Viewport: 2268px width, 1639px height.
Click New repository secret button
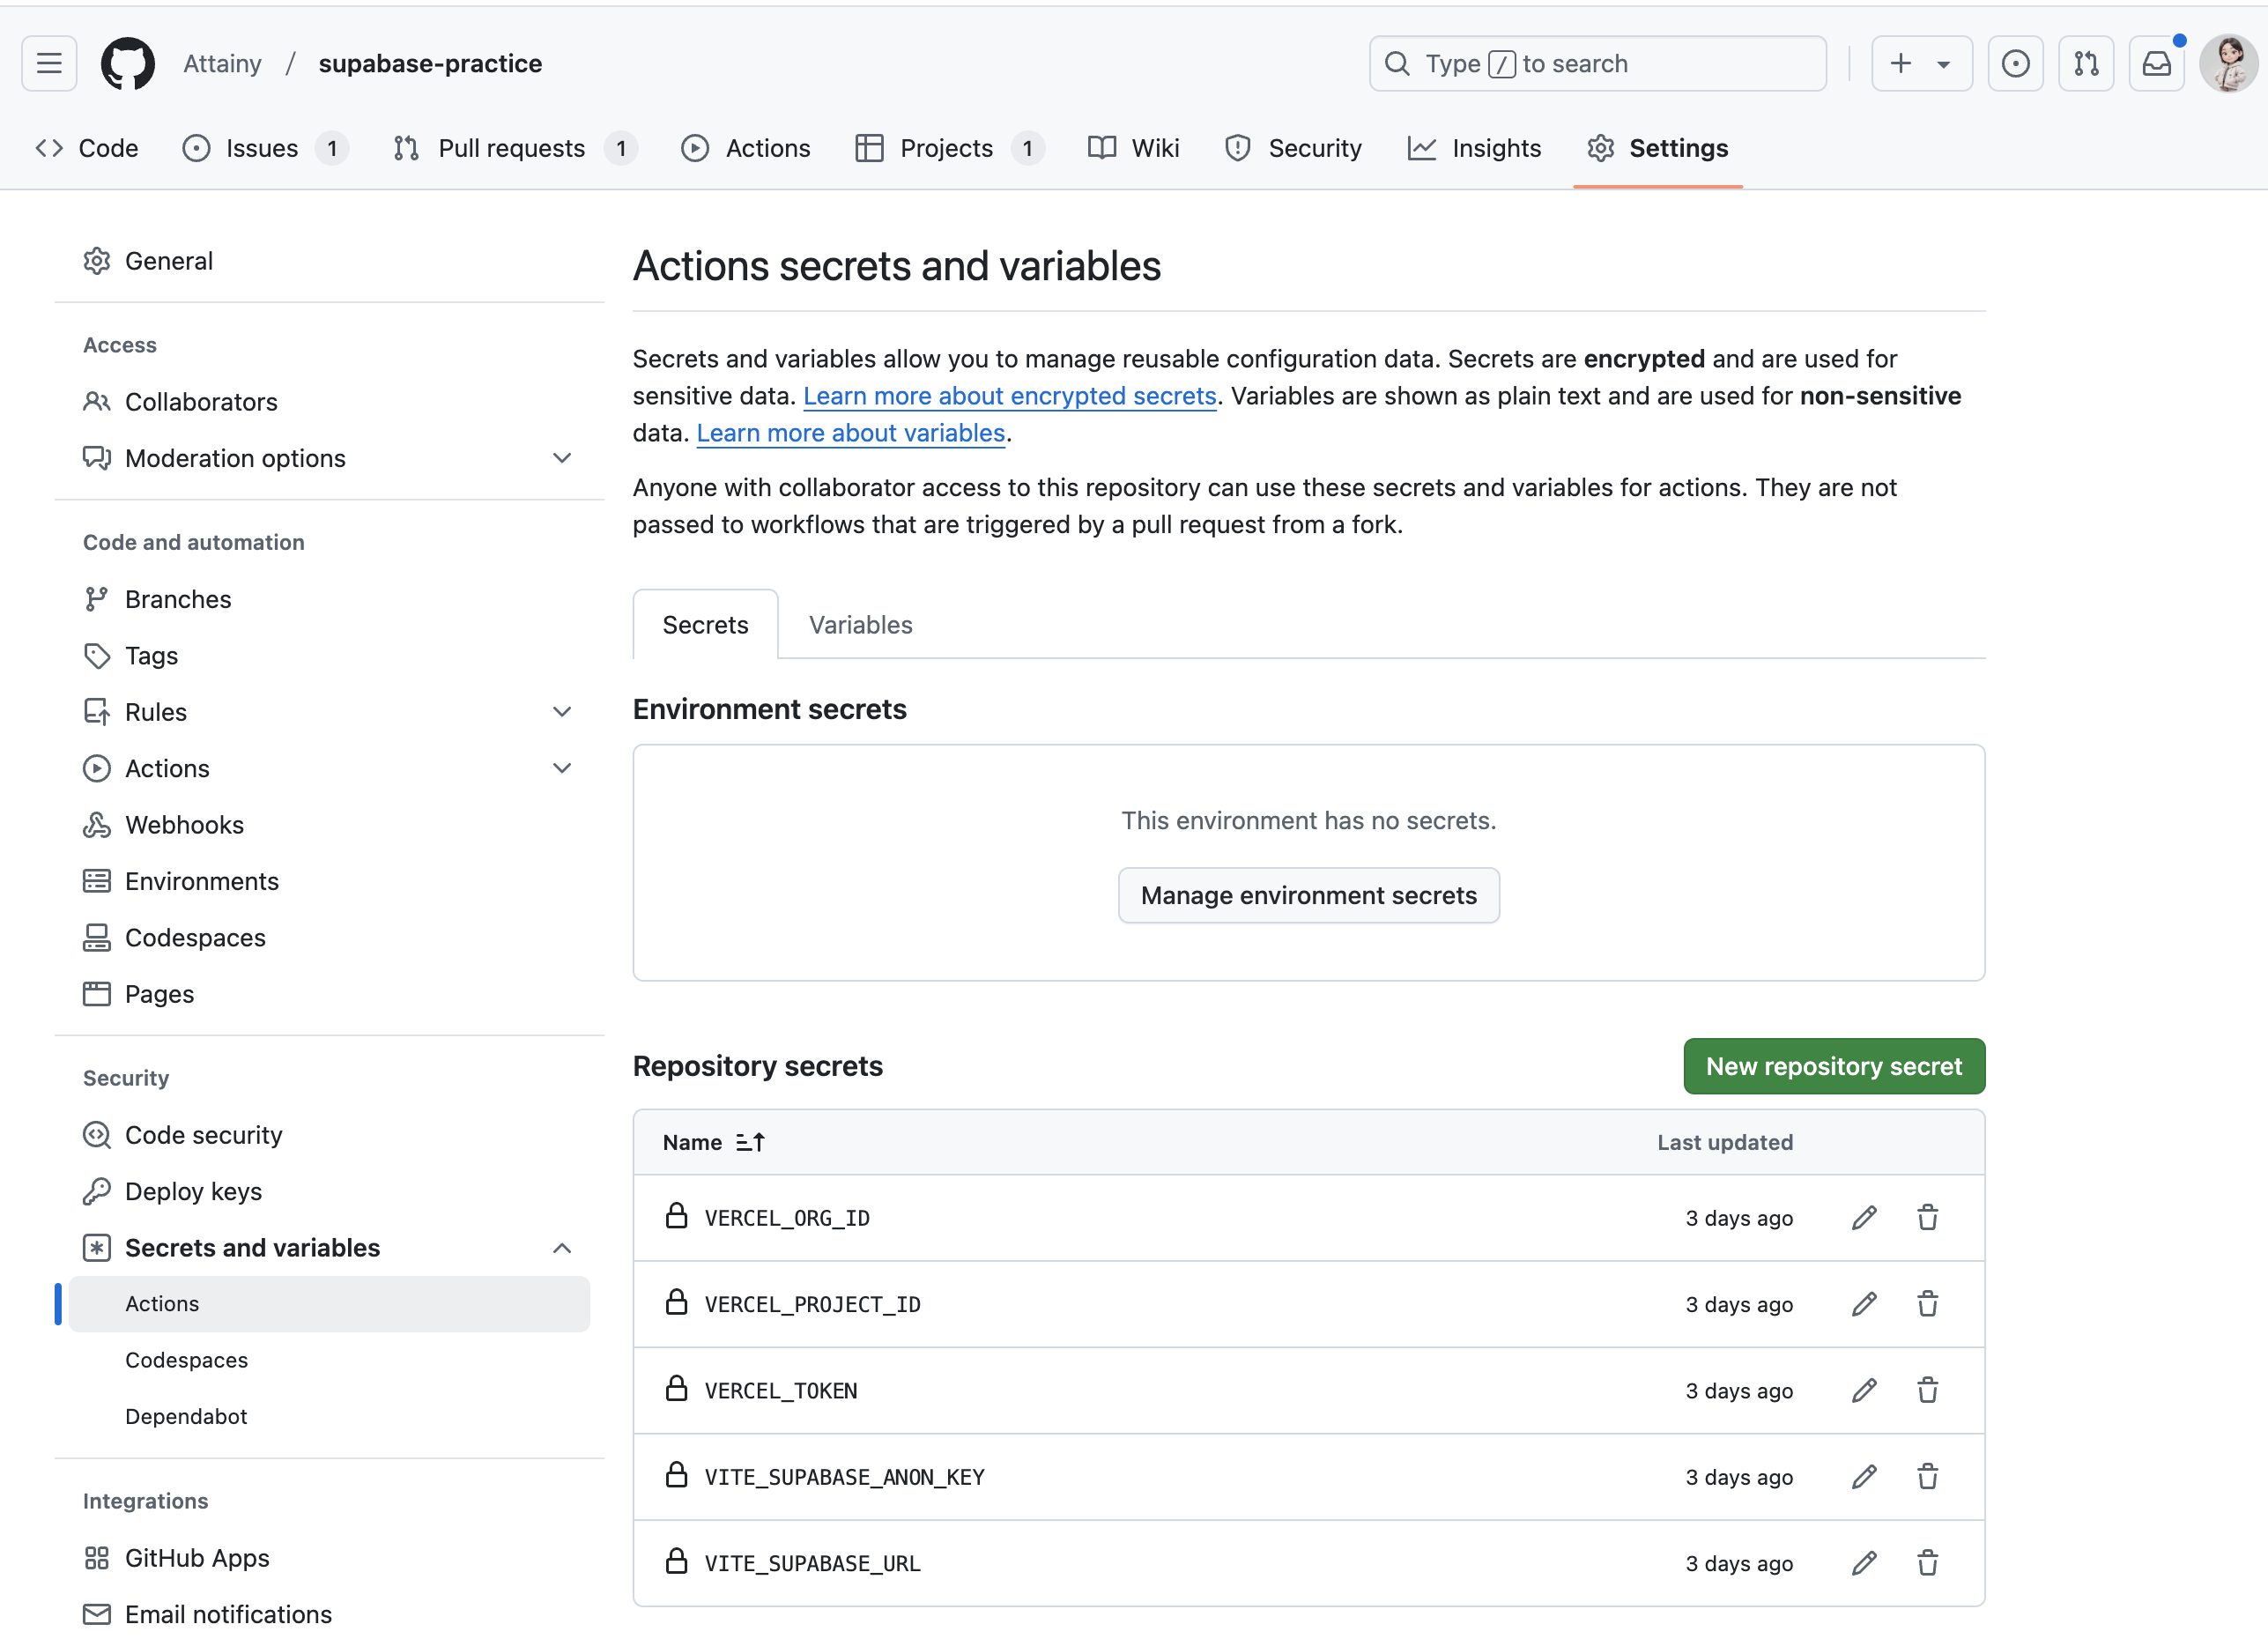coord(1833,1066)
